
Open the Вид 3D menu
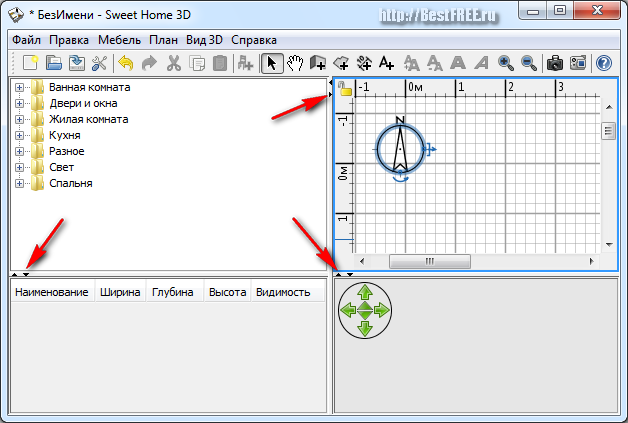tap(204, 40)
